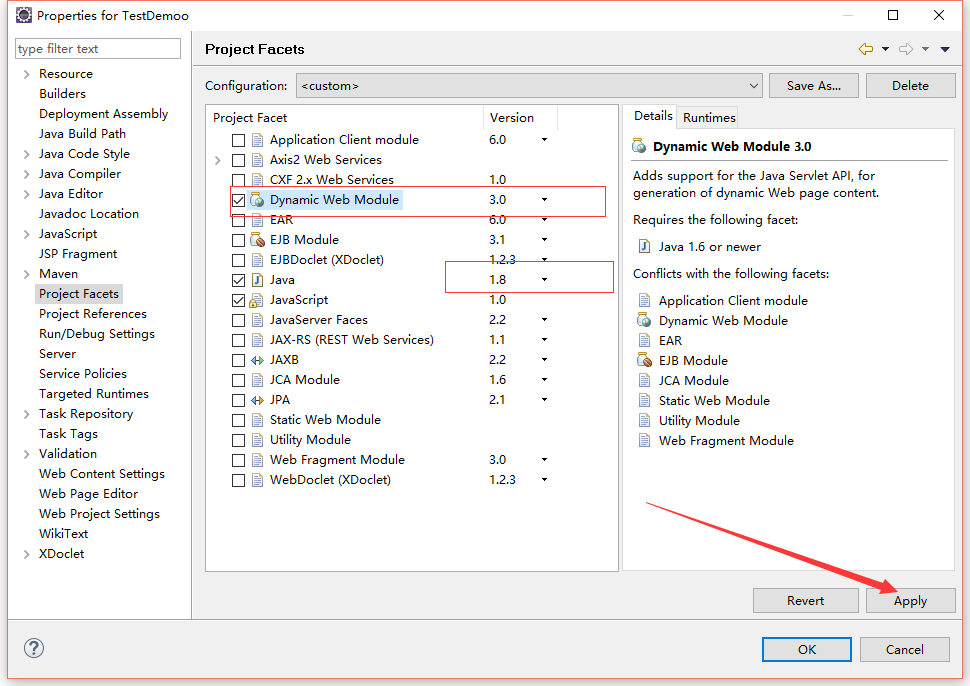Check the Utility Module checkbox
This screenshot has width=970, height=686.
click(x=238, y=440)
